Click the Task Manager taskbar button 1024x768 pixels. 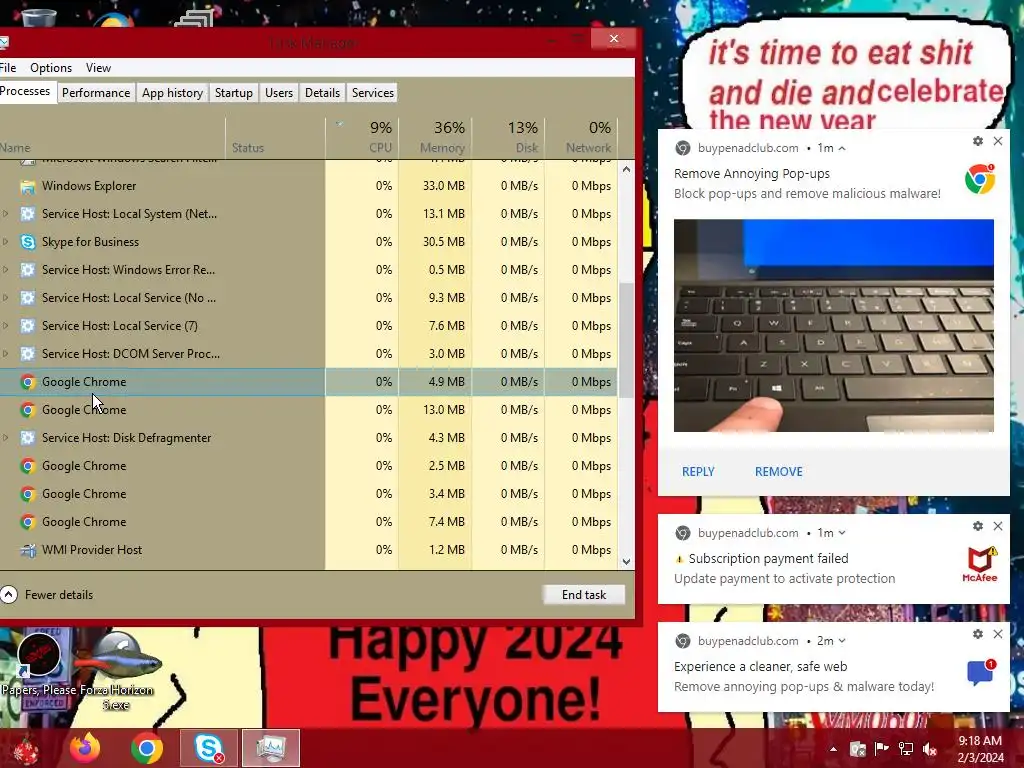coord(270,748)
